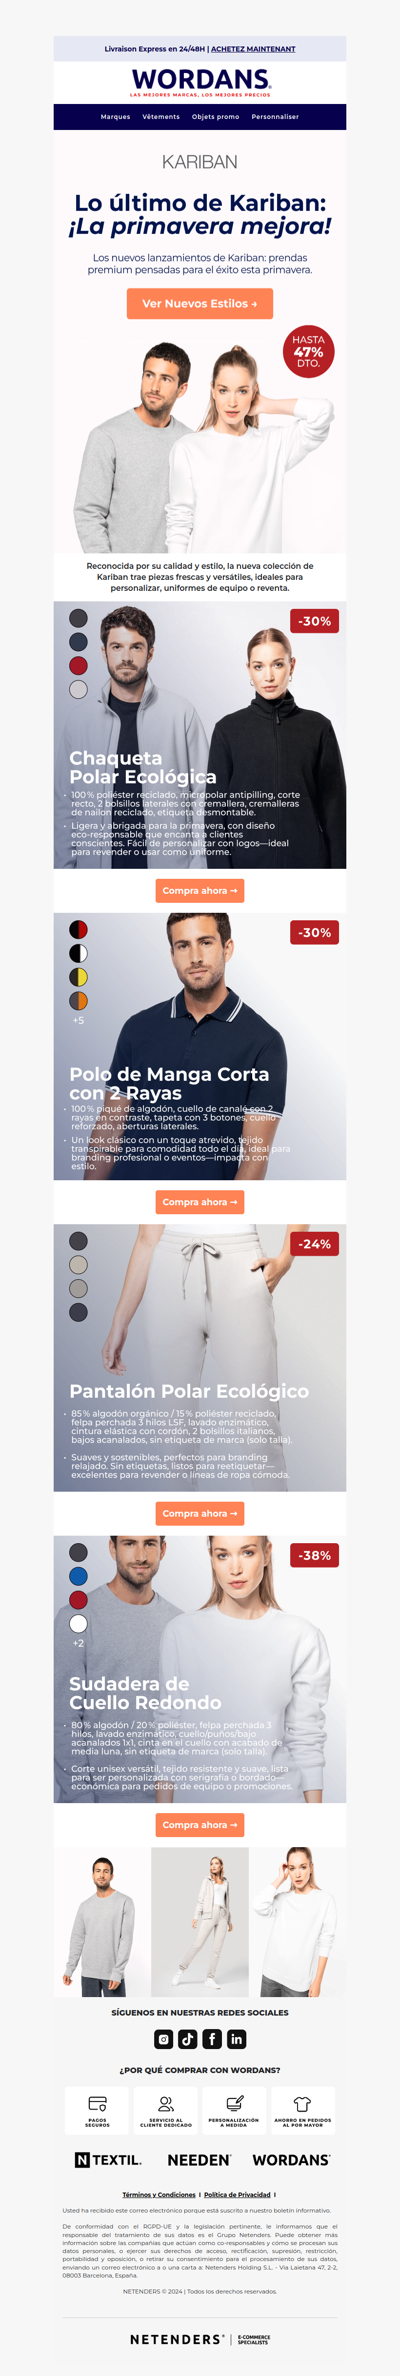Image resolution: width=400 pixels, height=2376 pixels.
Task: Pick the blue swatch on Sudadera Cuello Redondo
Action: point(78,1576)
